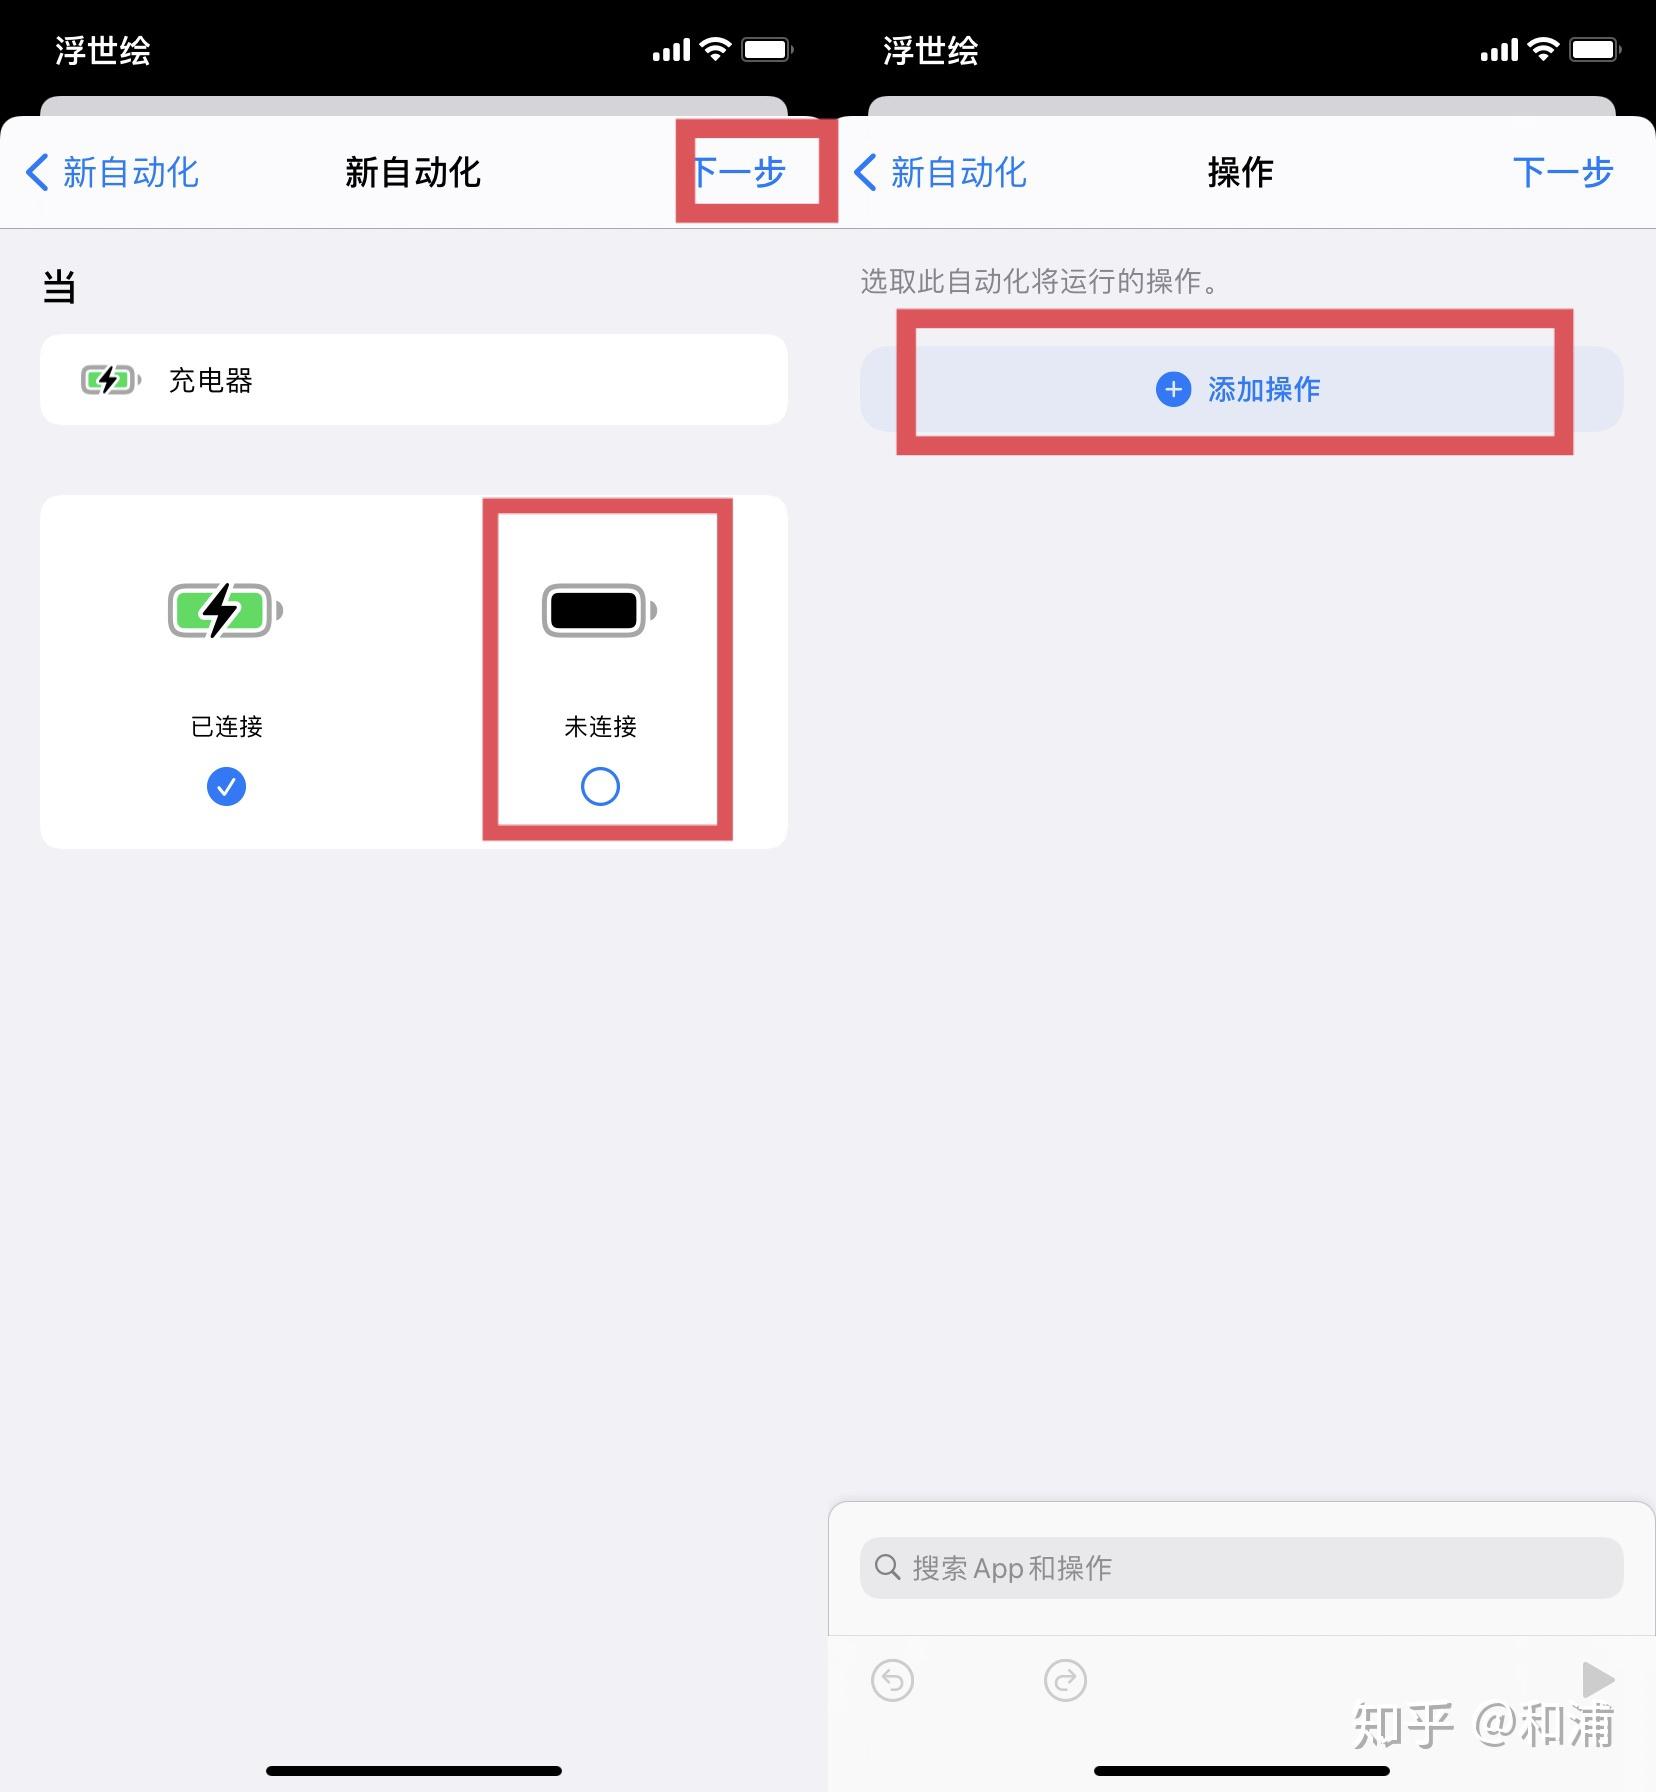Image resolution: width=1656 pixels, height=1792 pixels.
Task: Select the 未连接 empty radio circle
Action: click(600, 786)
